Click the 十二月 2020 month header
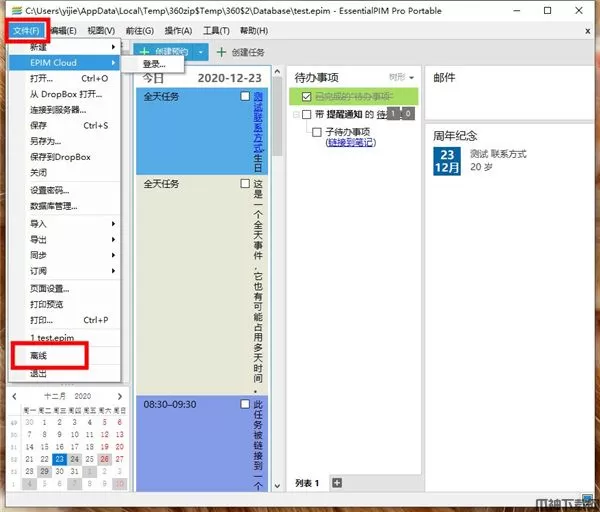 tap(67, 396)
